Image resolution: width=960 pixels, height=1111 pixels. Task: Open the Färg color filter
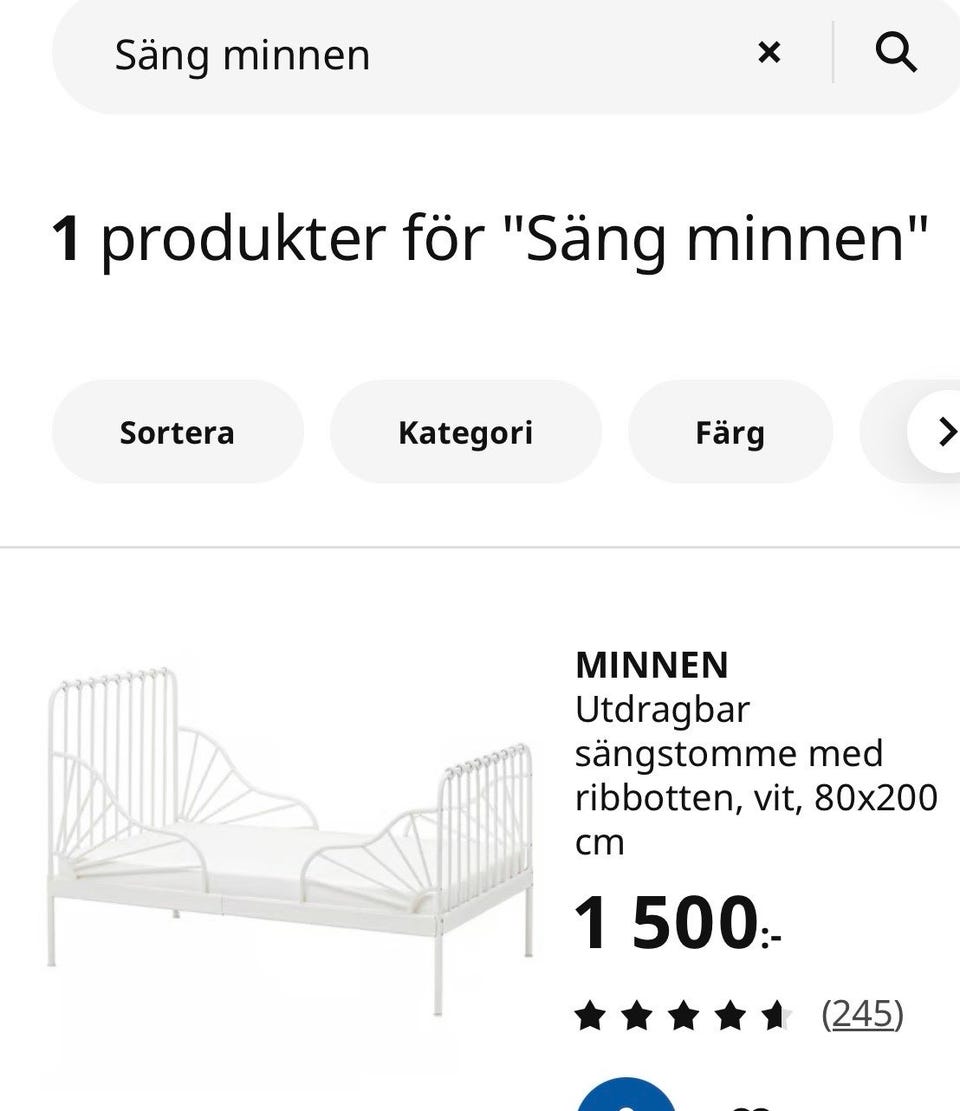pyautogui.click(x=730, y=433)
